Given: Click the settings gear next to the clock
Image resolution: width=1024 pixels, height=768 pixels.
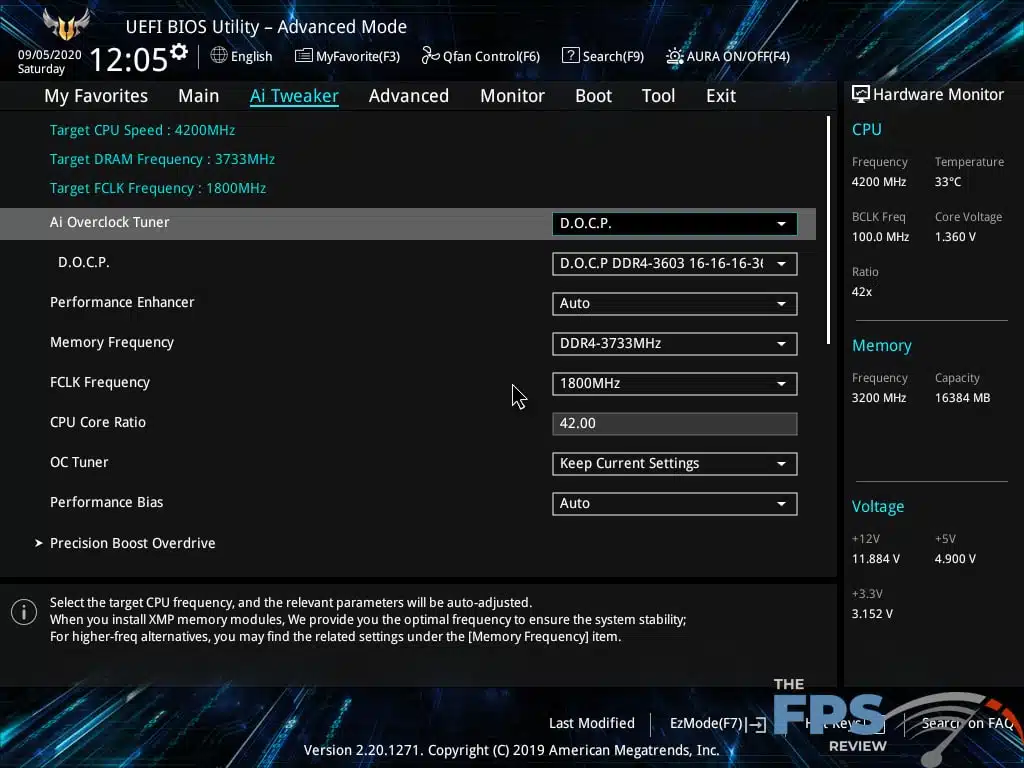Looking at the screenshot, I should pyautogui.click(x=179, y=52).
